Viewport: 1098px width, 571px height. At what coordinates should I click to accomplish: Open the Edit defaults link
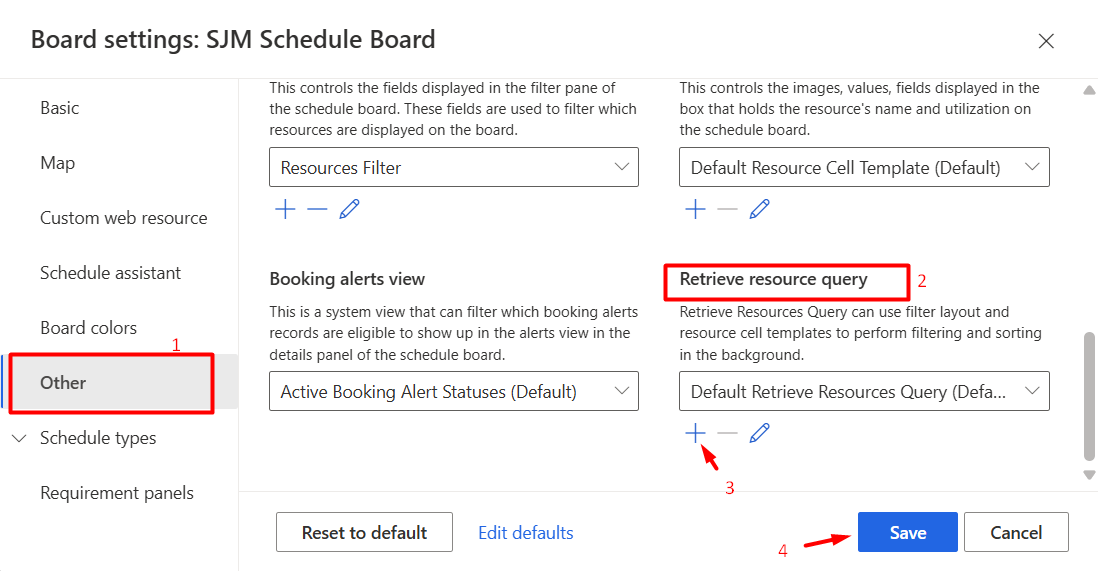[x=526, y=533]
